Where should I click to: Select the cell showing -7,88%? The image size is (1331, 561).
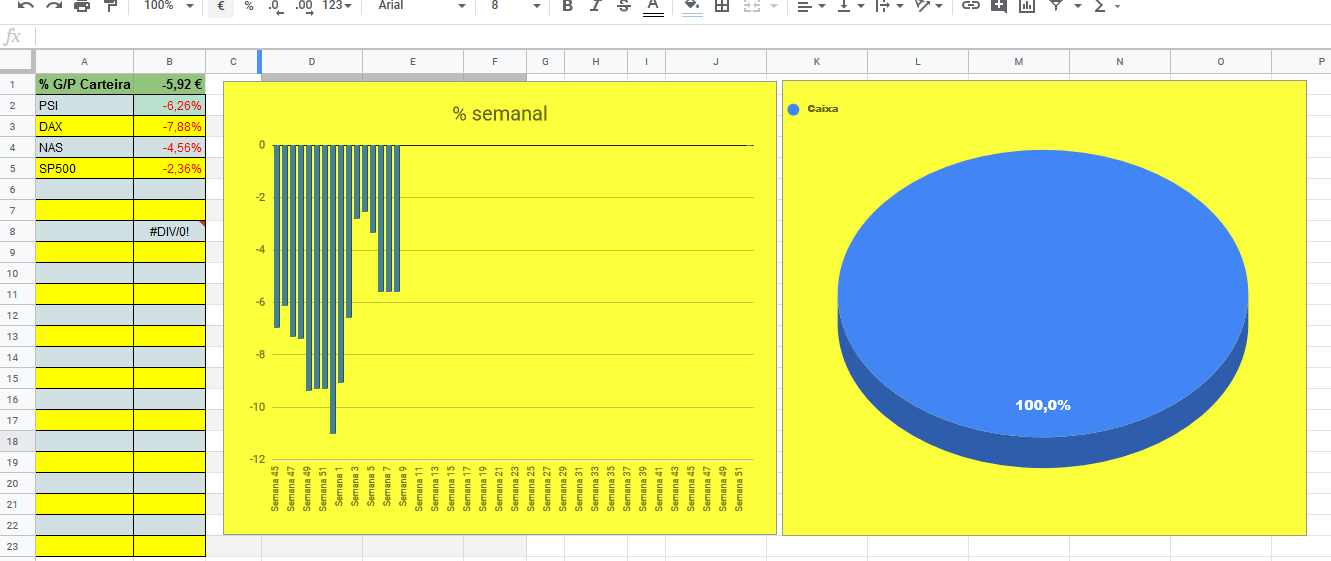(169, 126)
